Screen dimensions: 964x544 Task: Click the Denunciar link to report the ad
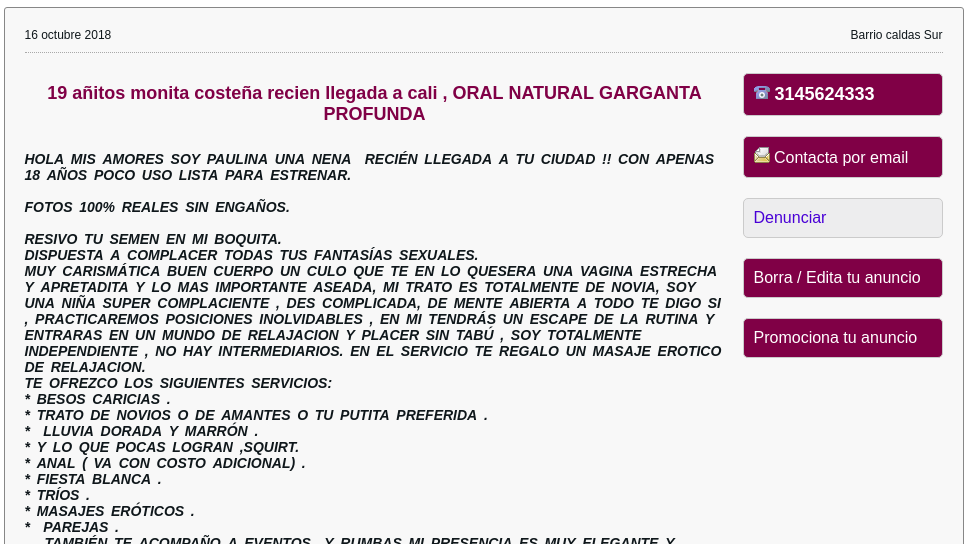[x=790, y=218]
